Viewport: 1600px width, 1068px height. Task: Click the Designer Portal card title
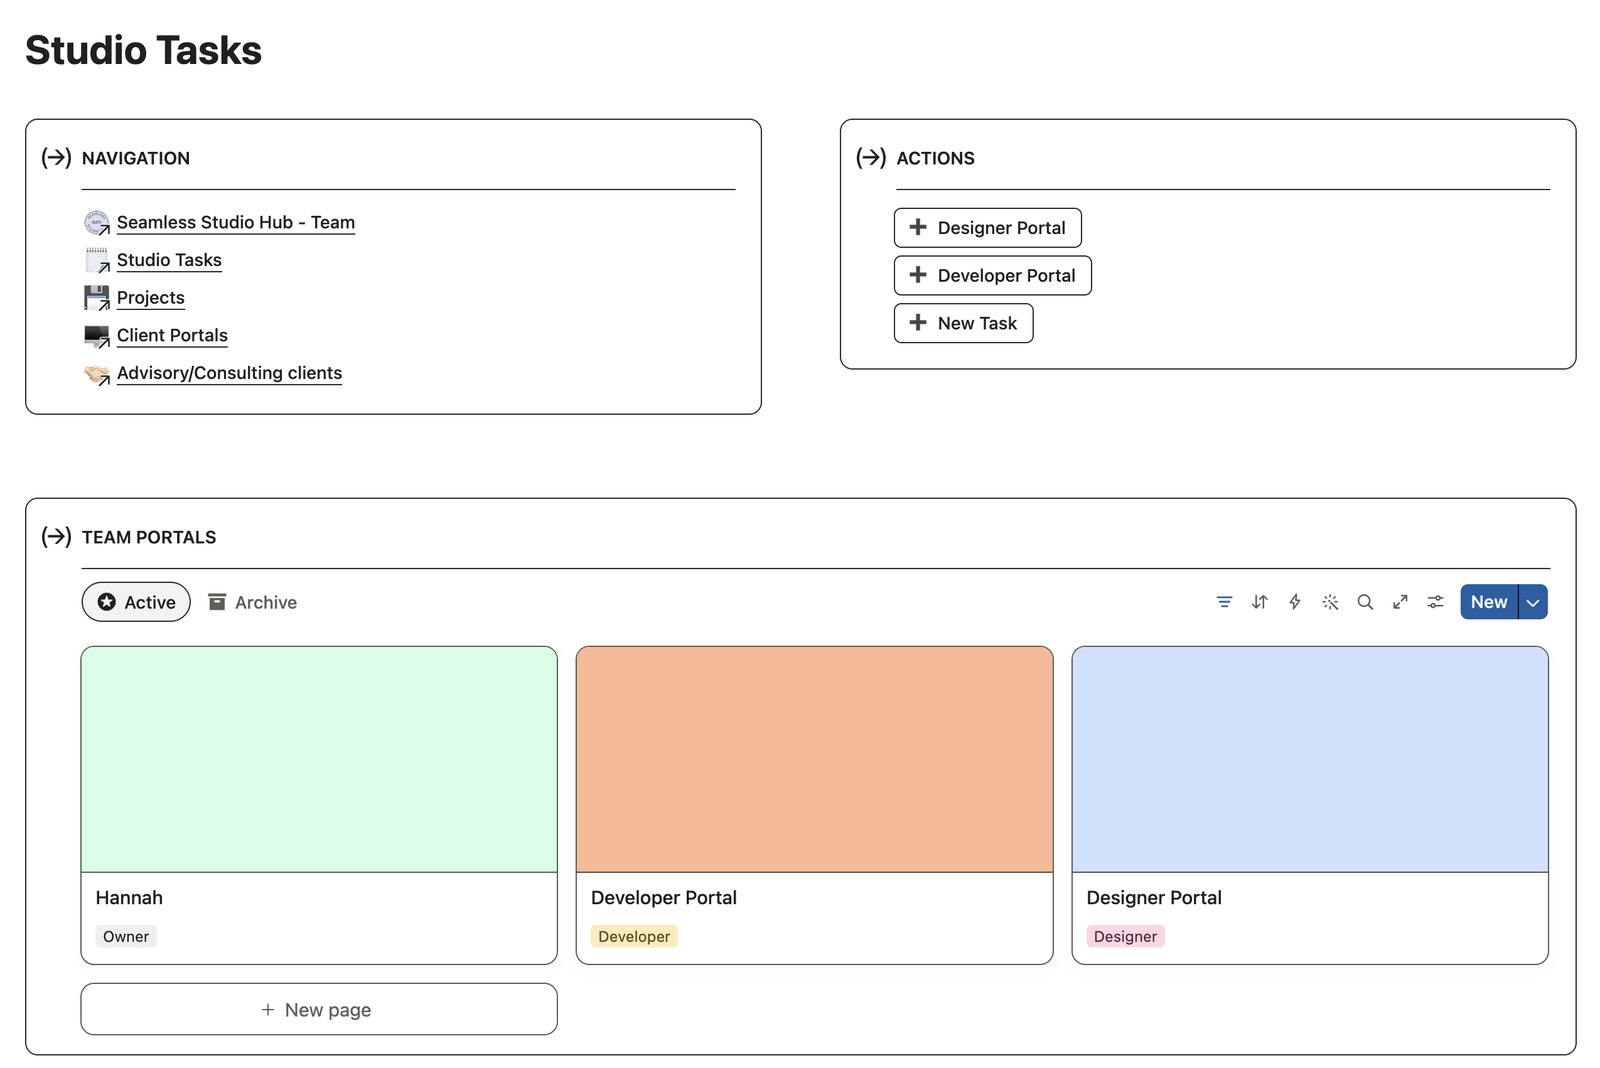tap(1154, 898)
